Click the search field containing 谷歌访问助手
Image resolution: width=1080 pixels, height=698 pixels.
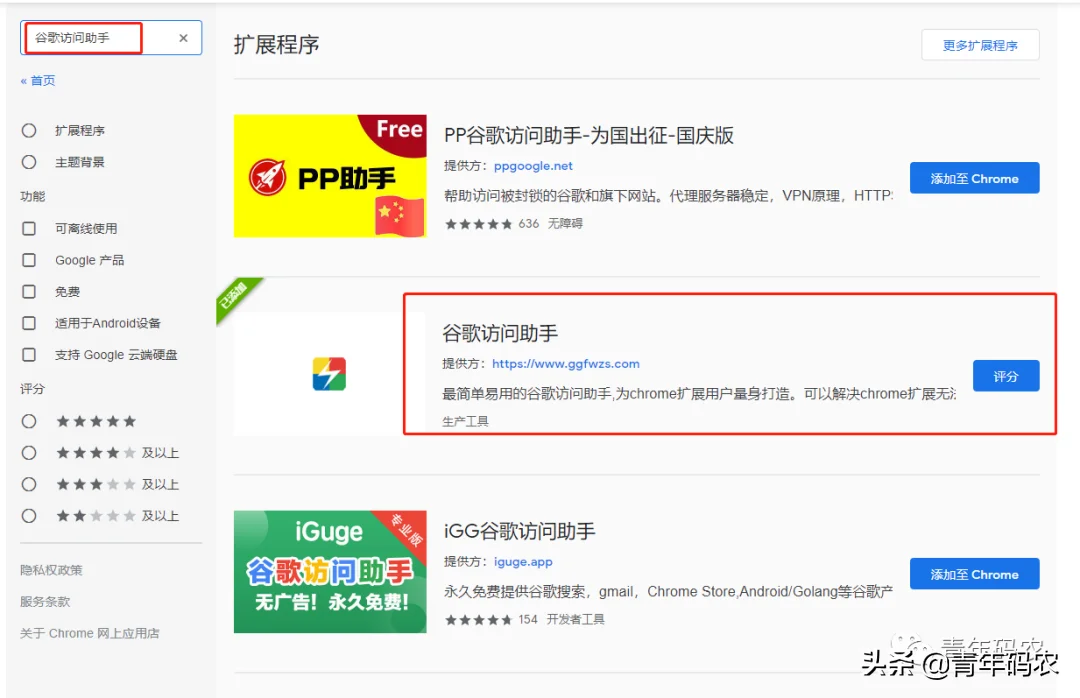(x=111, y=38)
